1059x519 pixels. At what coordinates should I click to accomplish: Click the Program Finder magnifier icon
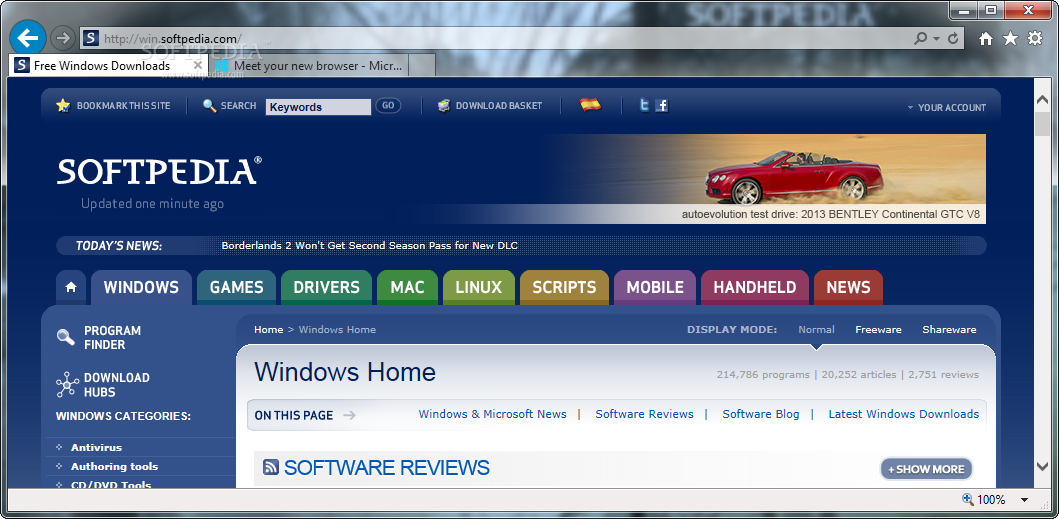pos(66,337)
